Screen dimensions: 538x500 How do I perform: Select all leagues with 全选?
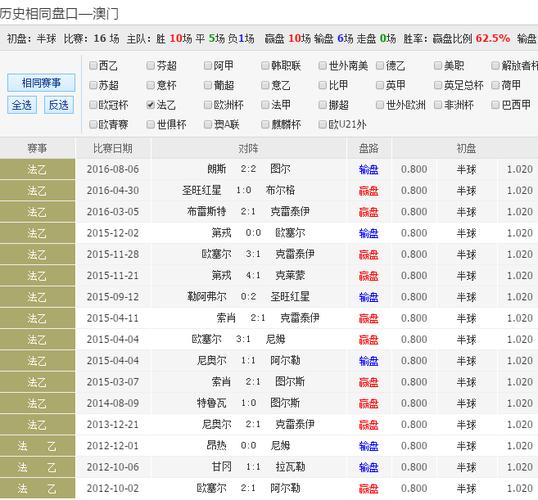[x=22, y=105]
